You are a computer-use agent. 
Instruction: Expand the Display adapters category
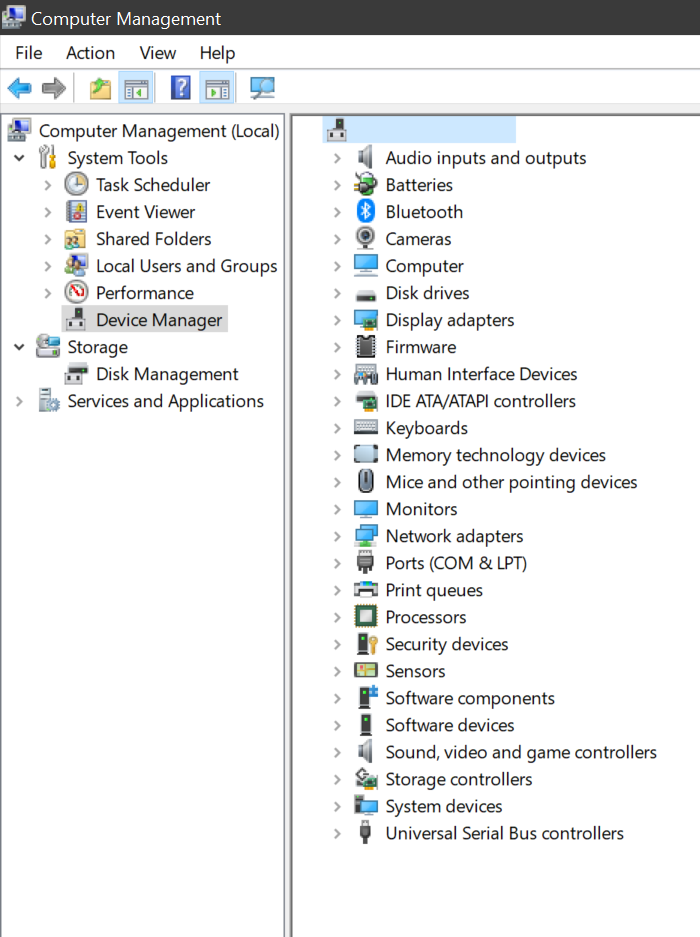[x=338, y=320]
